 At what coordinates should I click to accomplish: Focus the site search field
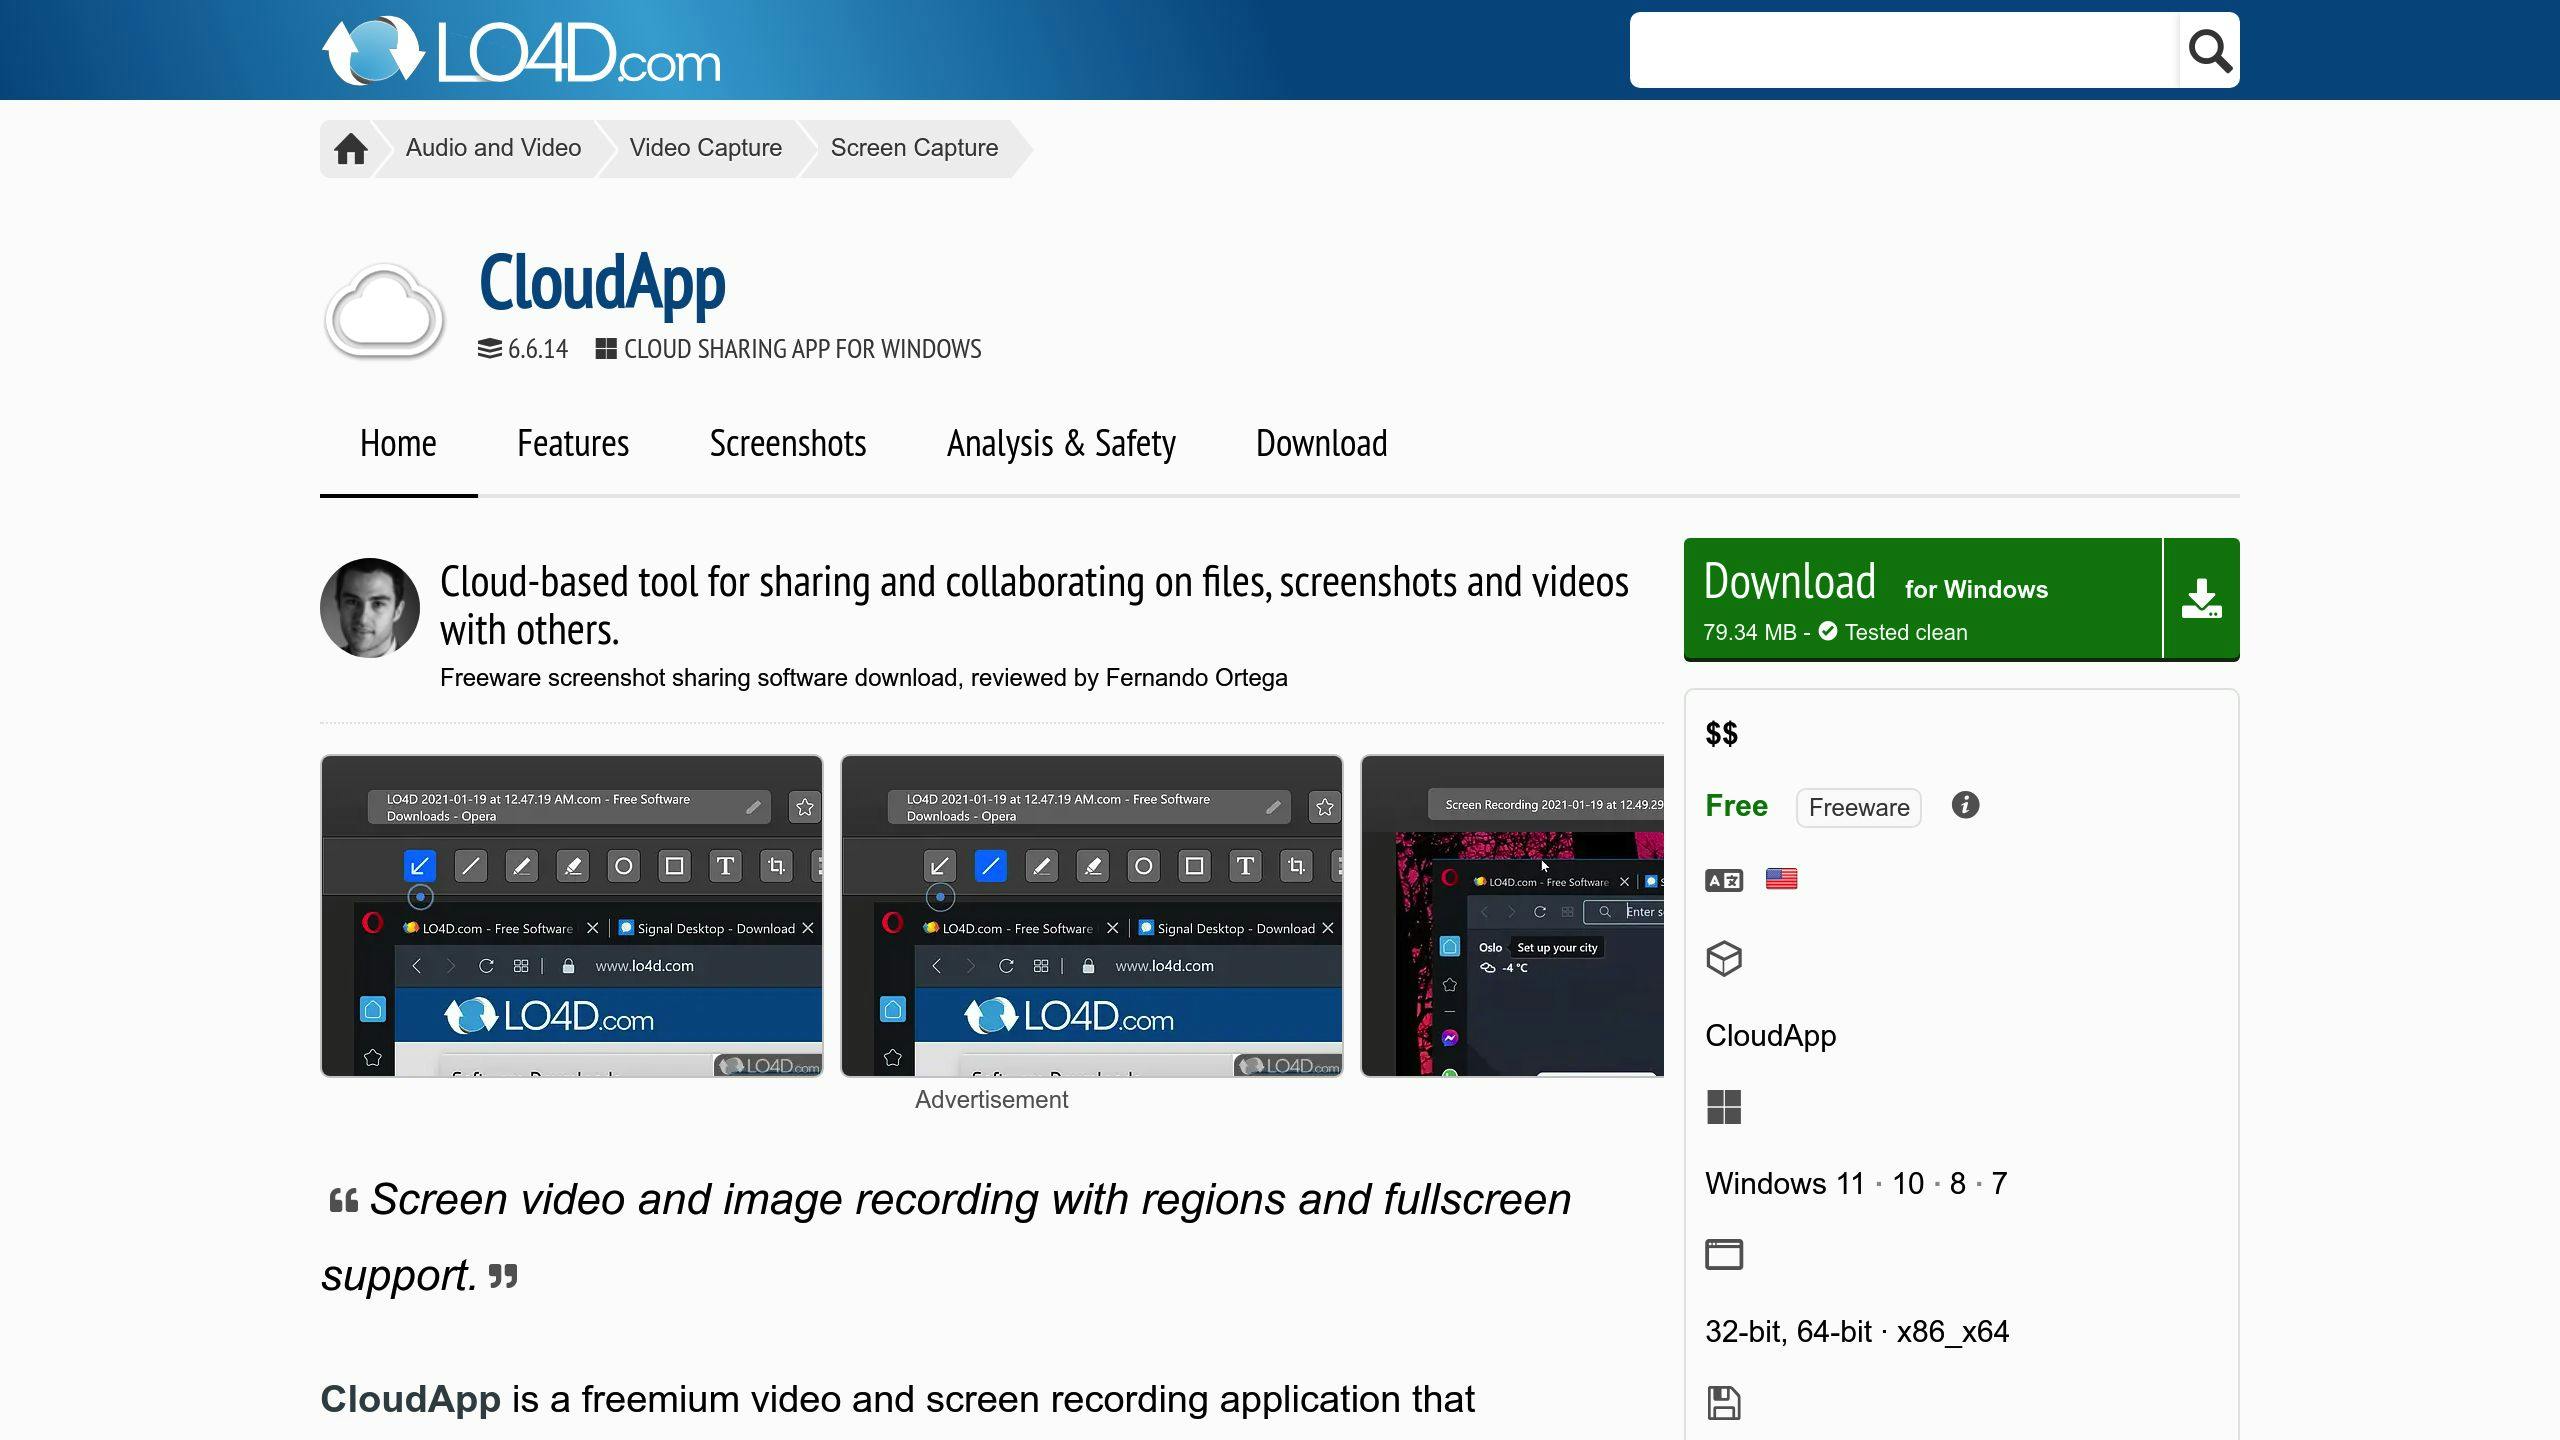pyautogui.click(x=1904, y=50)
